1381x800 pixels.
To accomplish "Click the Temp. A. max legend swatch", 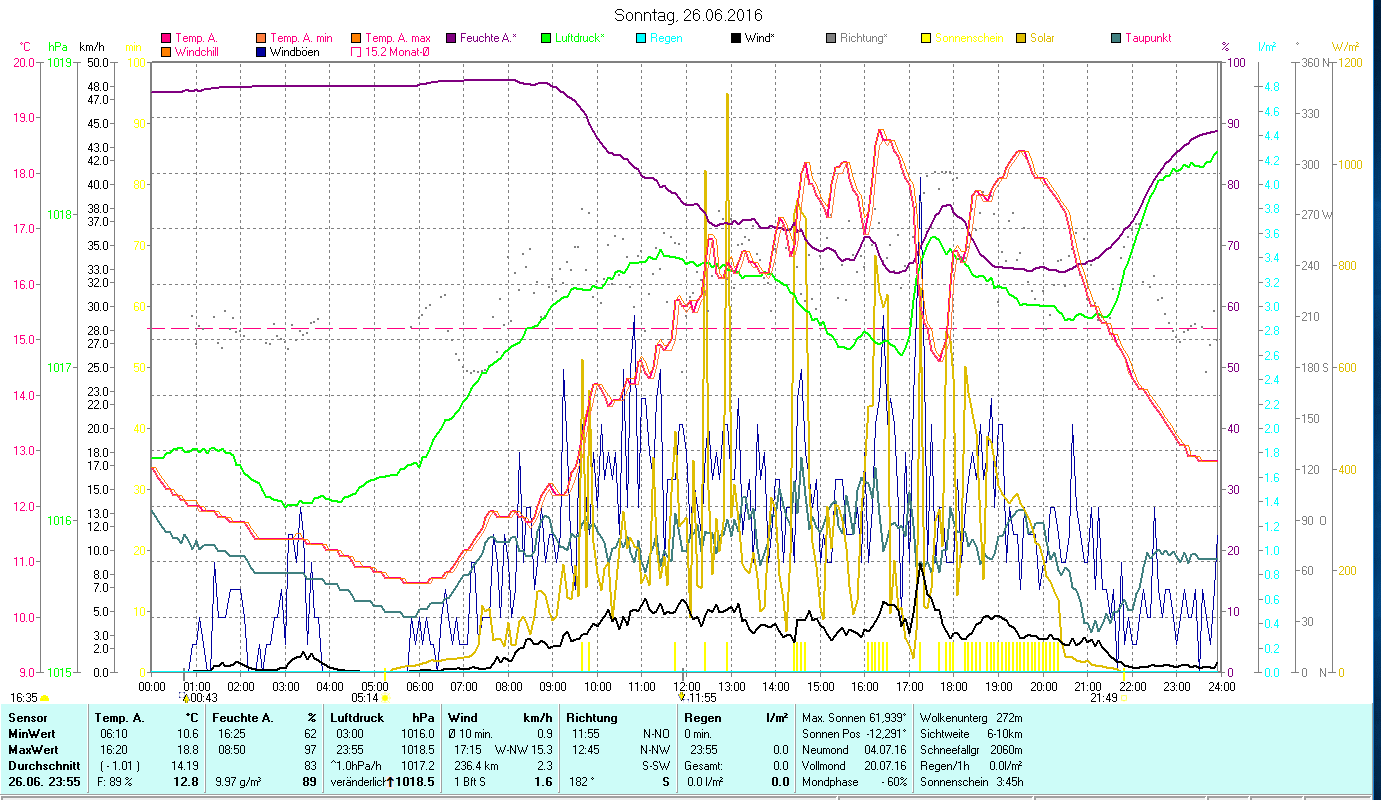I will pyautogui.click(x=356, y=39).
